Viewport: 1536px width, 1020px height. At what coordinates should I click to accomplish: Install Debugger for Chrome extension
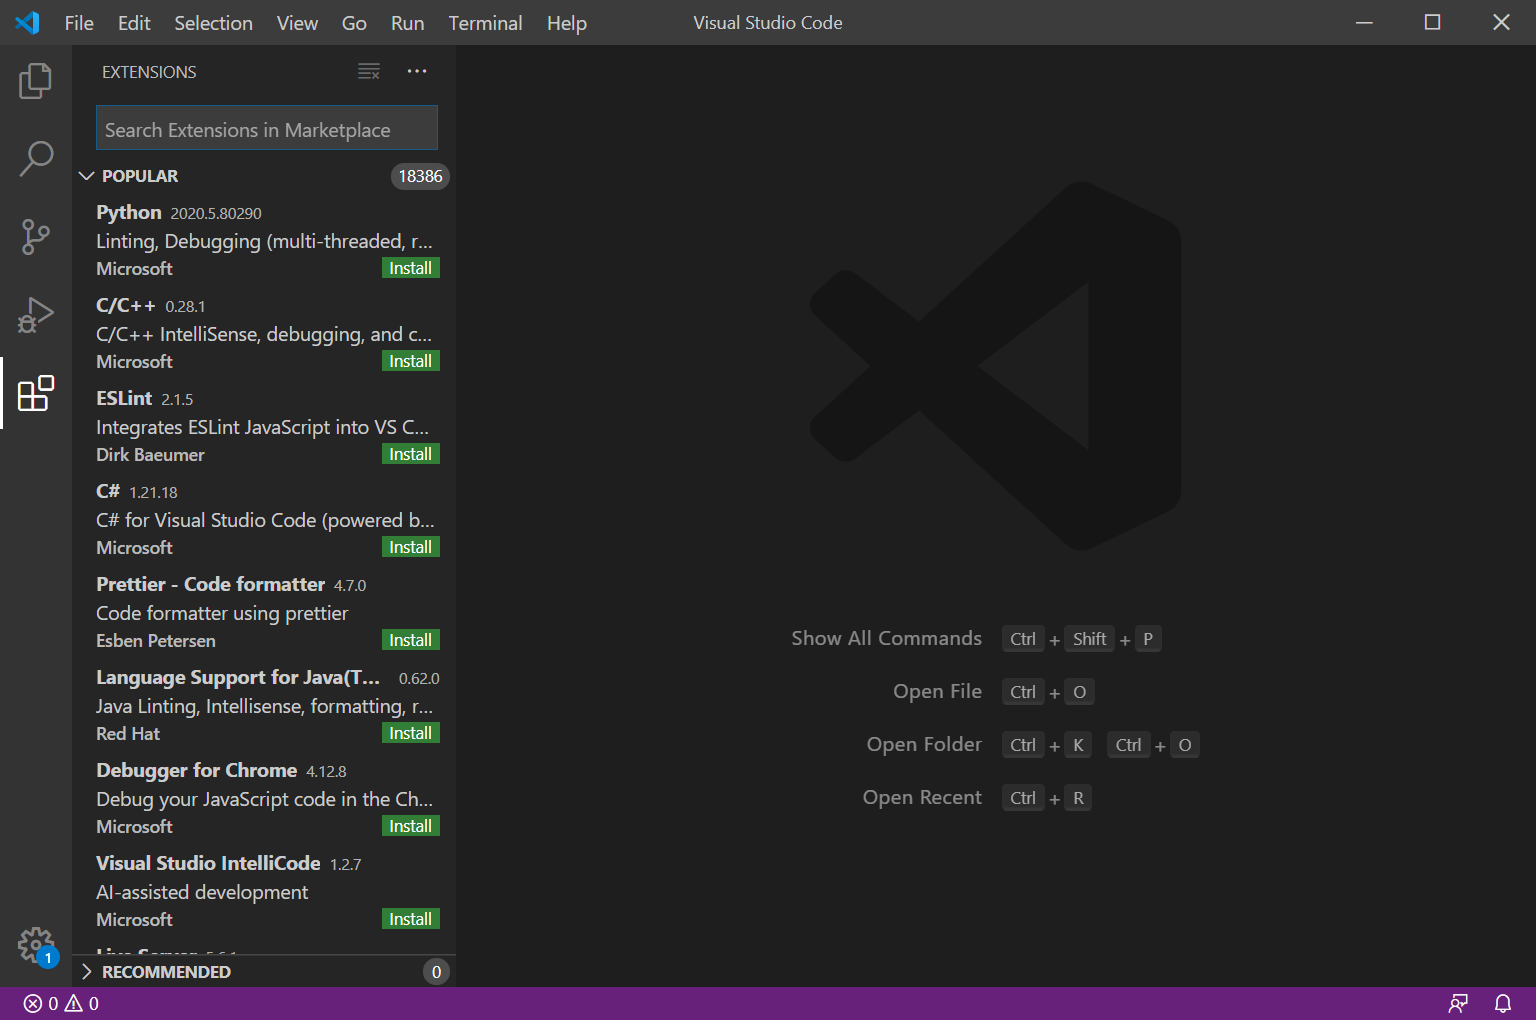[x=411, y=826]
